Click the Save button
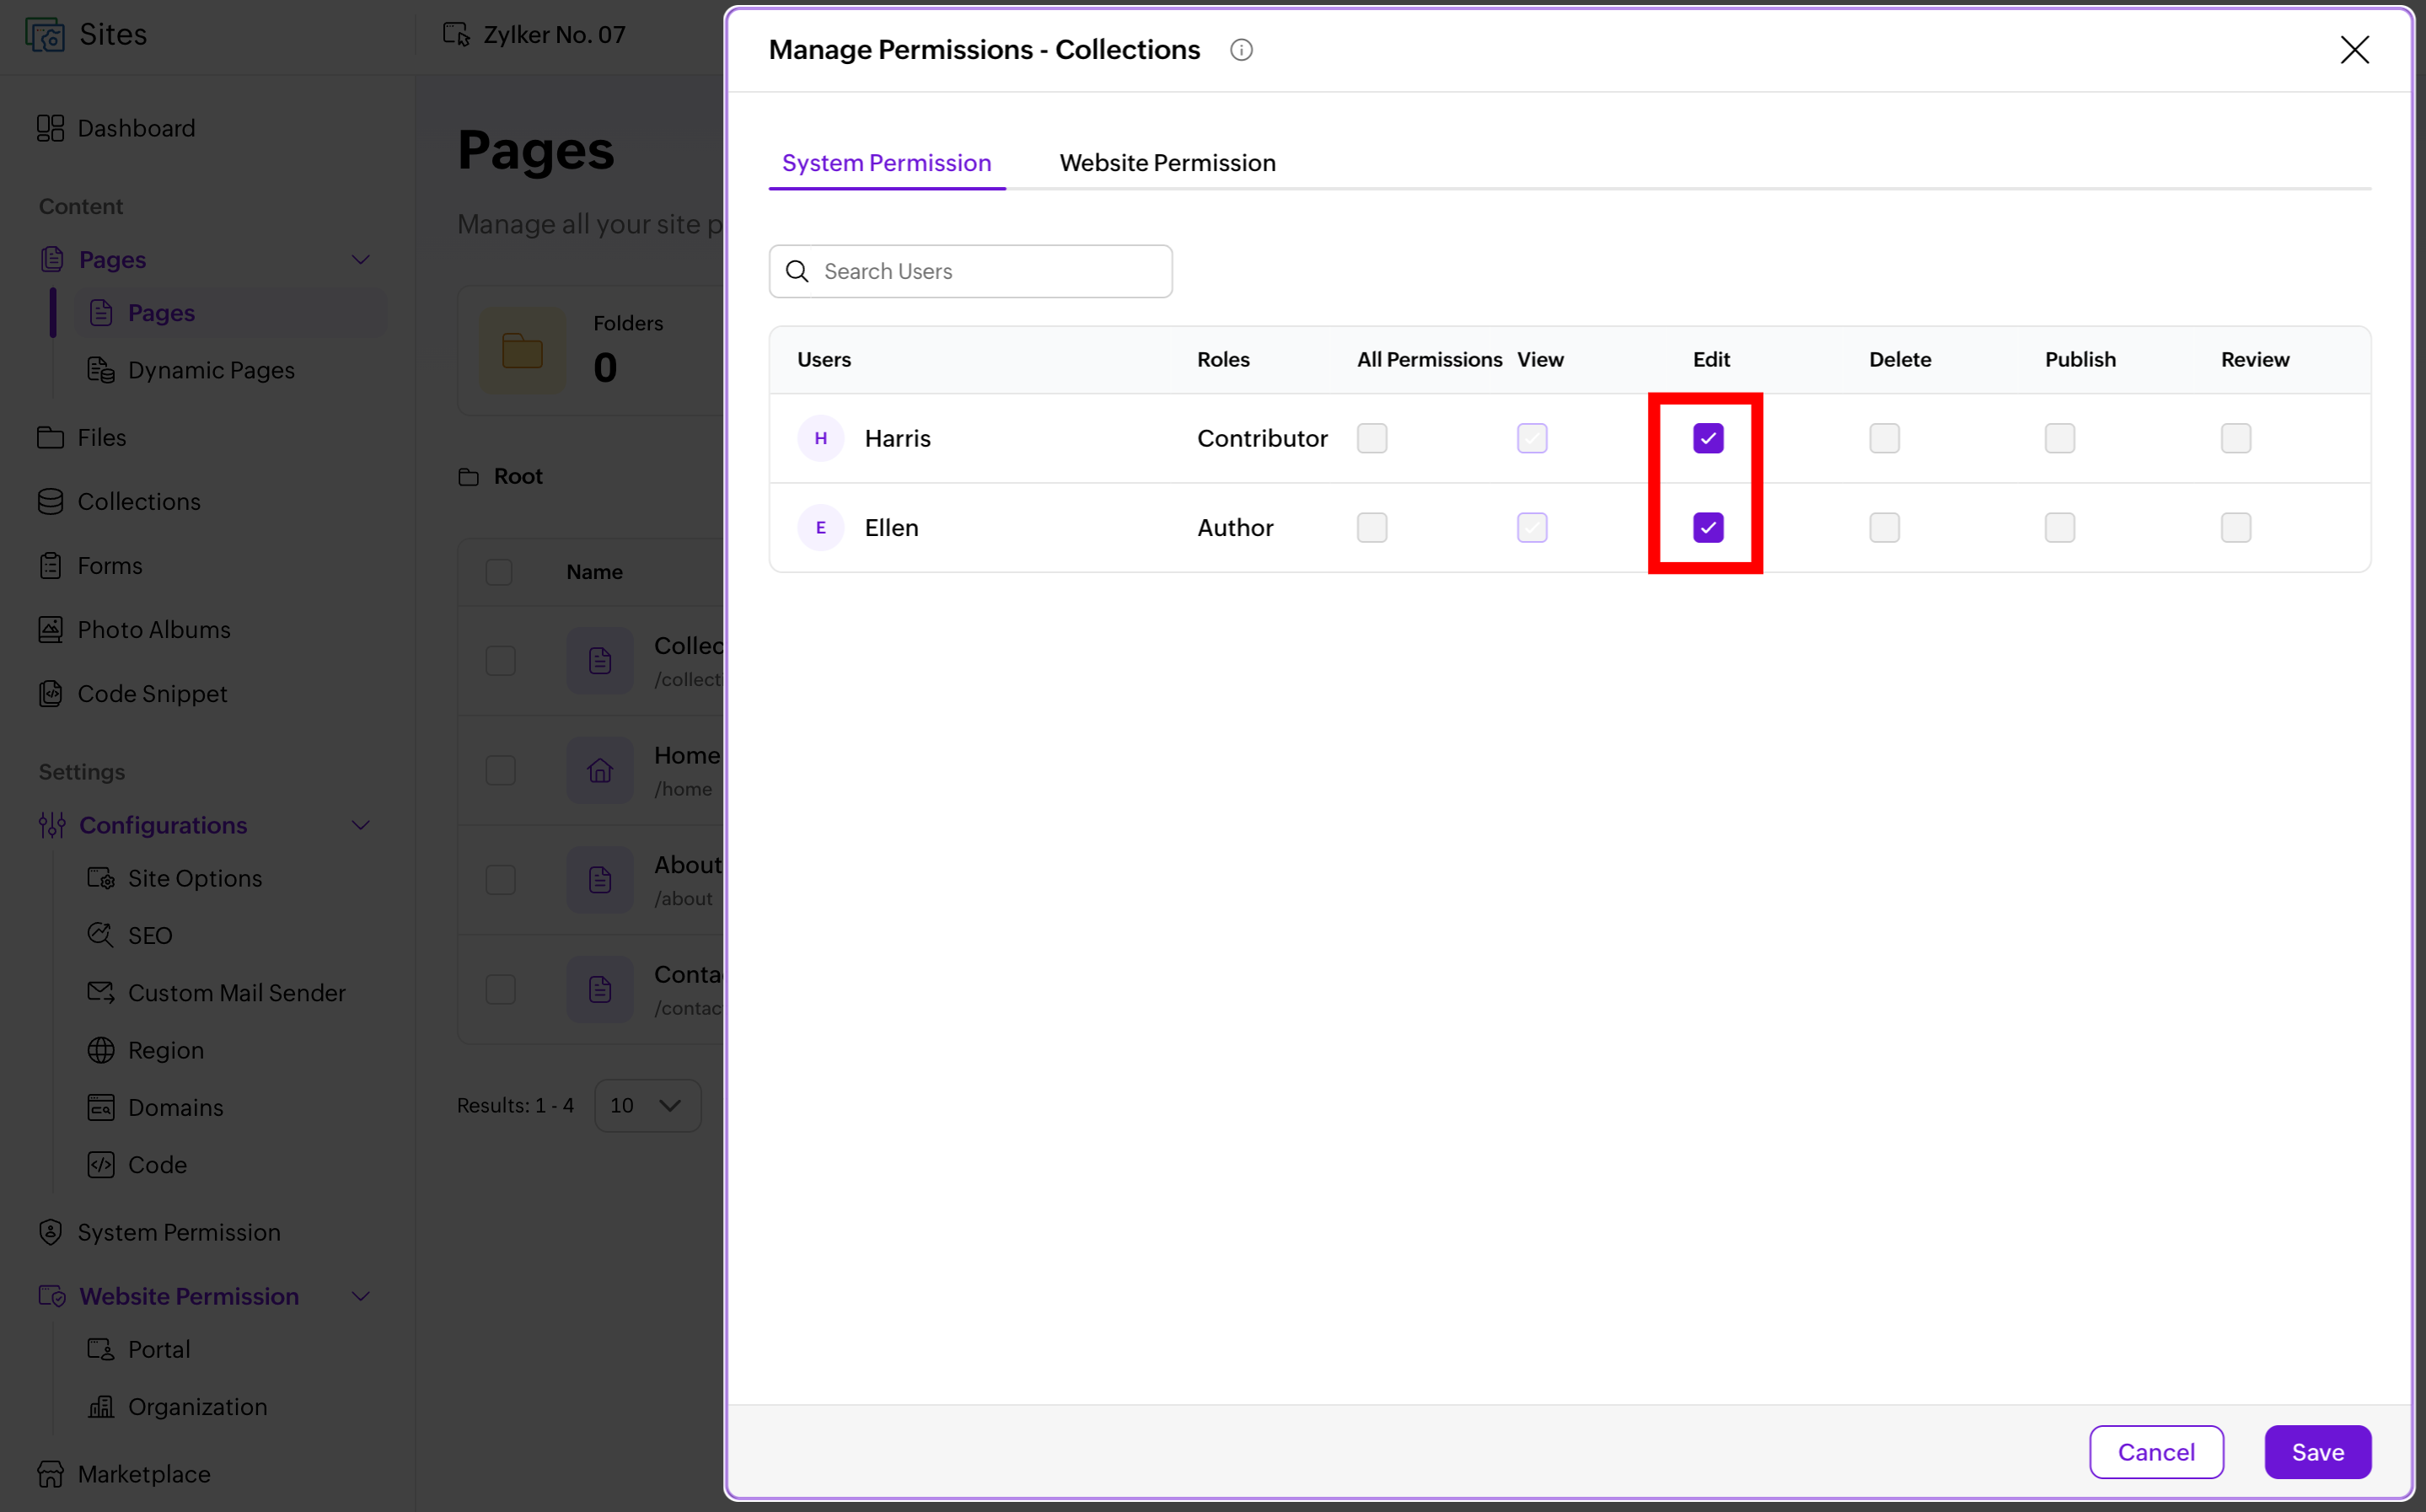Image resolution: width=2426 pixels, height=1512 pixels. pos(2317,1452)
